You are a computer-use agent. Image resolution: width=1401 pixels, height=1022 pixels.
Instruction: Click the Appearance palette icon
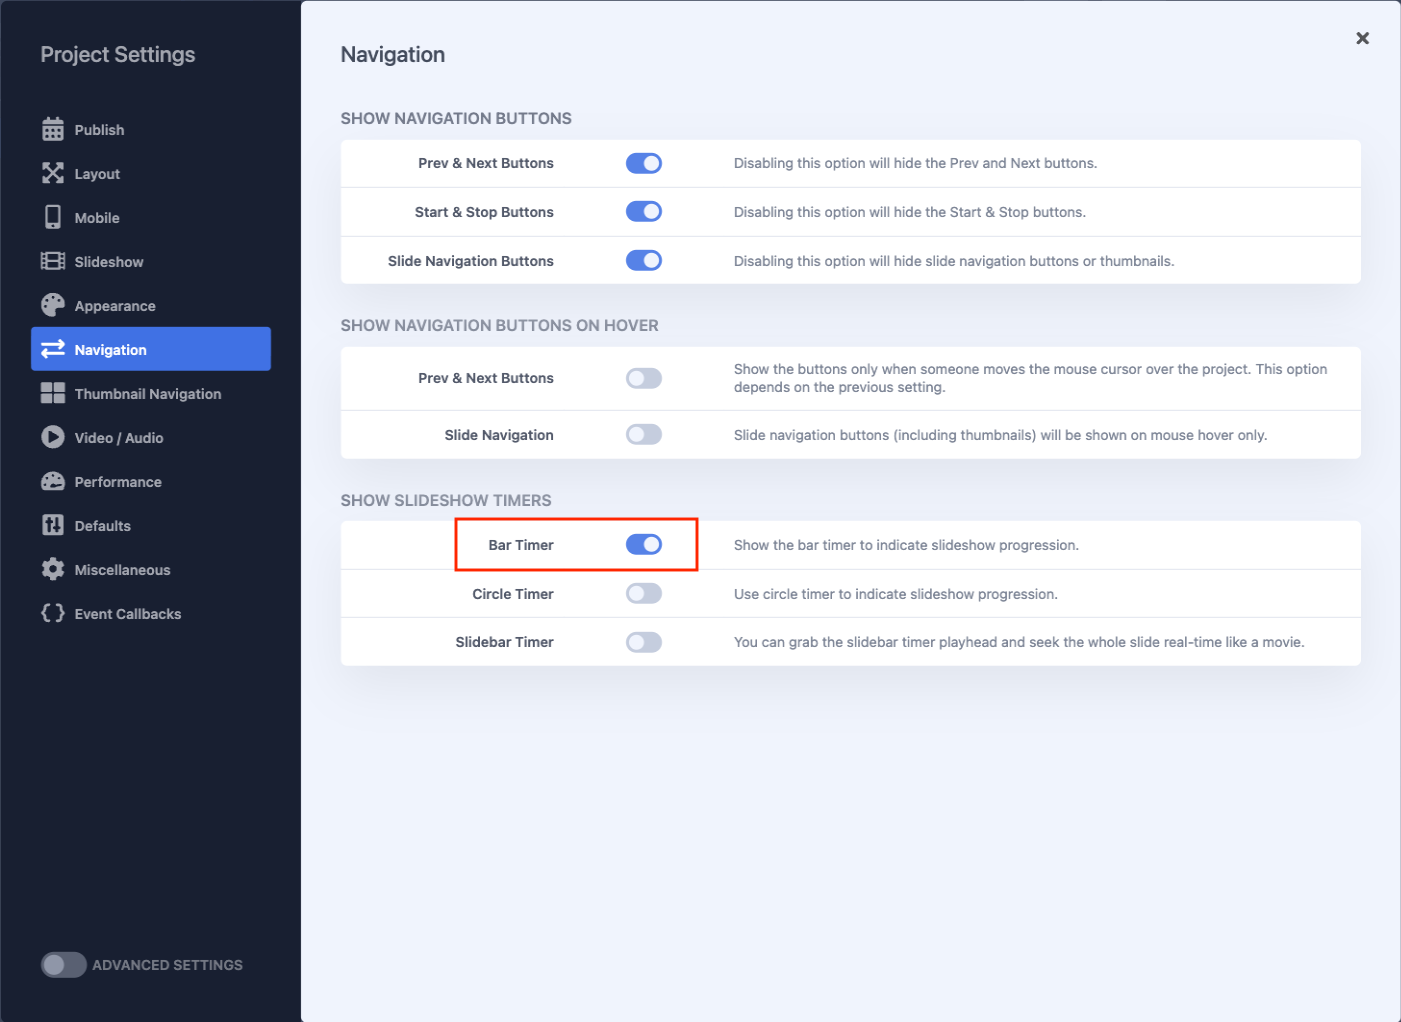[53, 306]
